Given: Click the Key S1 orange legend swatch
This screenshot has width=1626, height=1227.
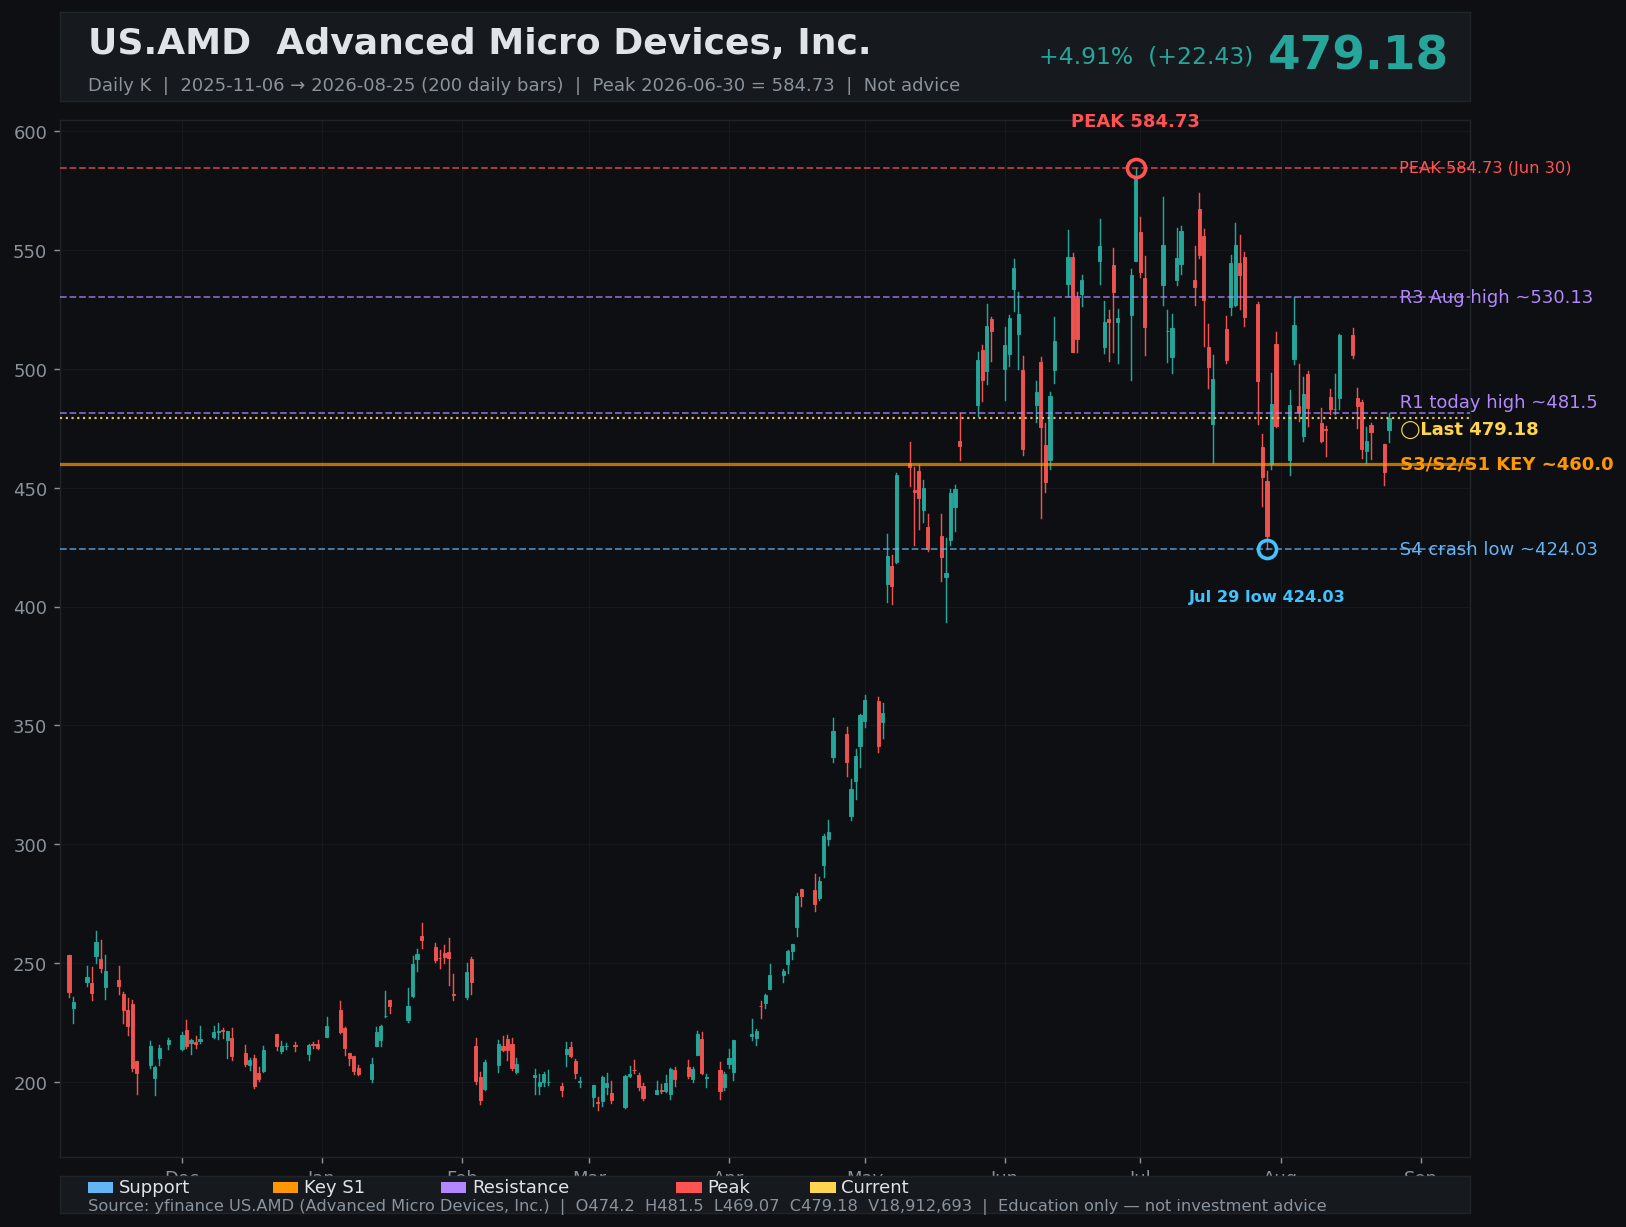Looking at the screenshot, I should [285, 1187].
